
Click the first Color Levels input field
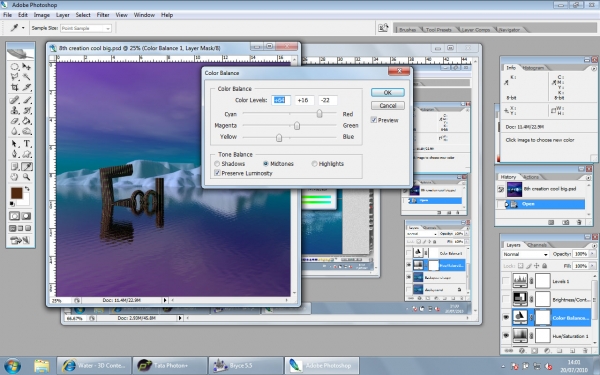pyautogui.click(x=281, y=100)
